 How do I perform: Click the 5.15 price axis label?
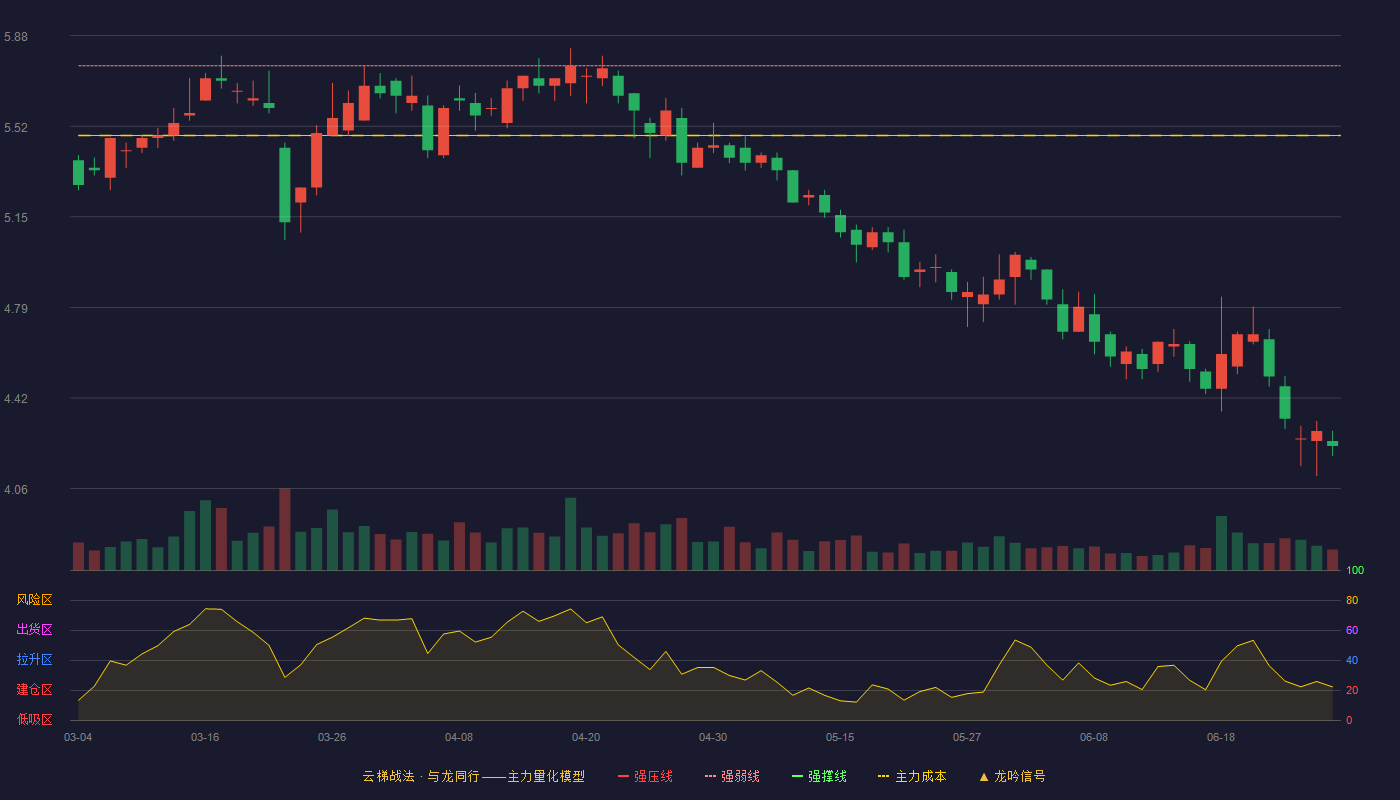[x=16, y=218]
